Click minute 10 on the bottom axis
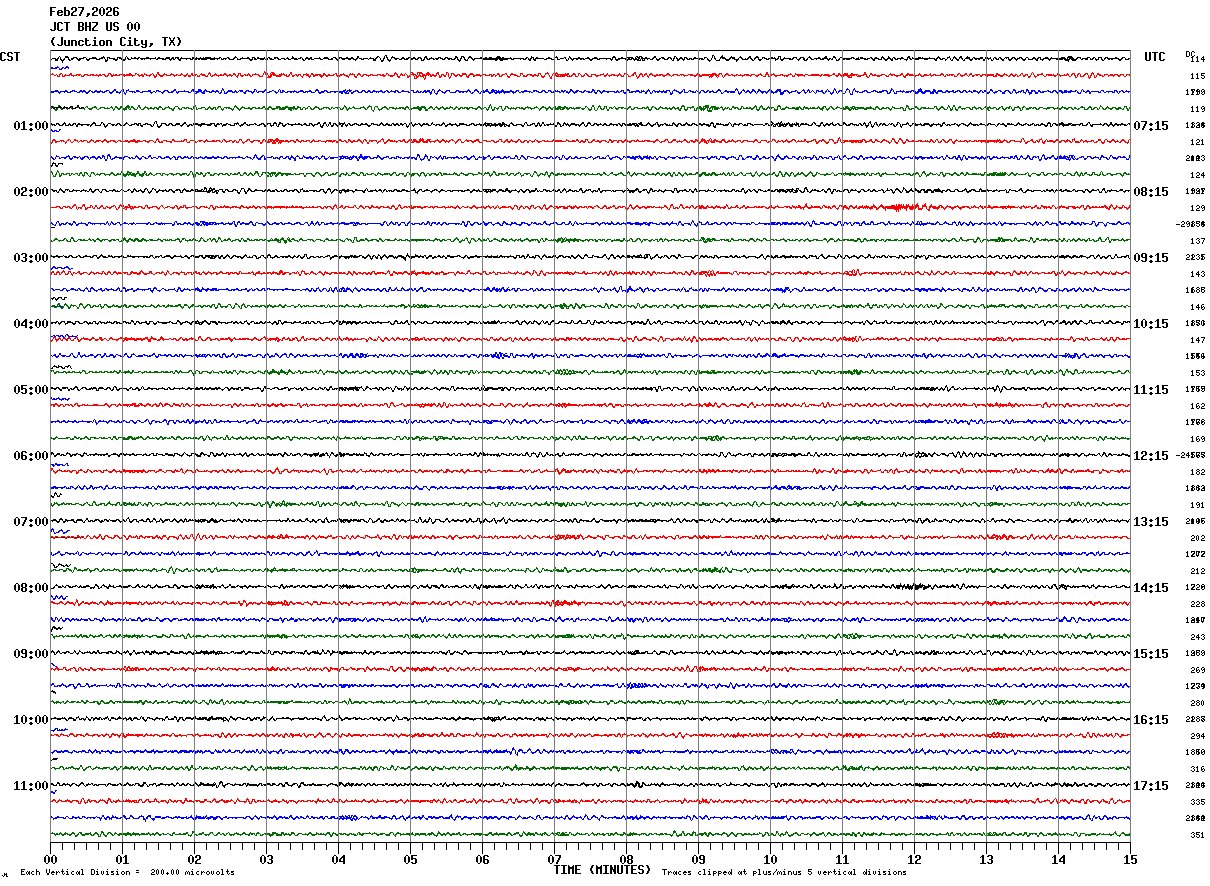Viewport: 1210px width, 886px height. tap(770, 859)
